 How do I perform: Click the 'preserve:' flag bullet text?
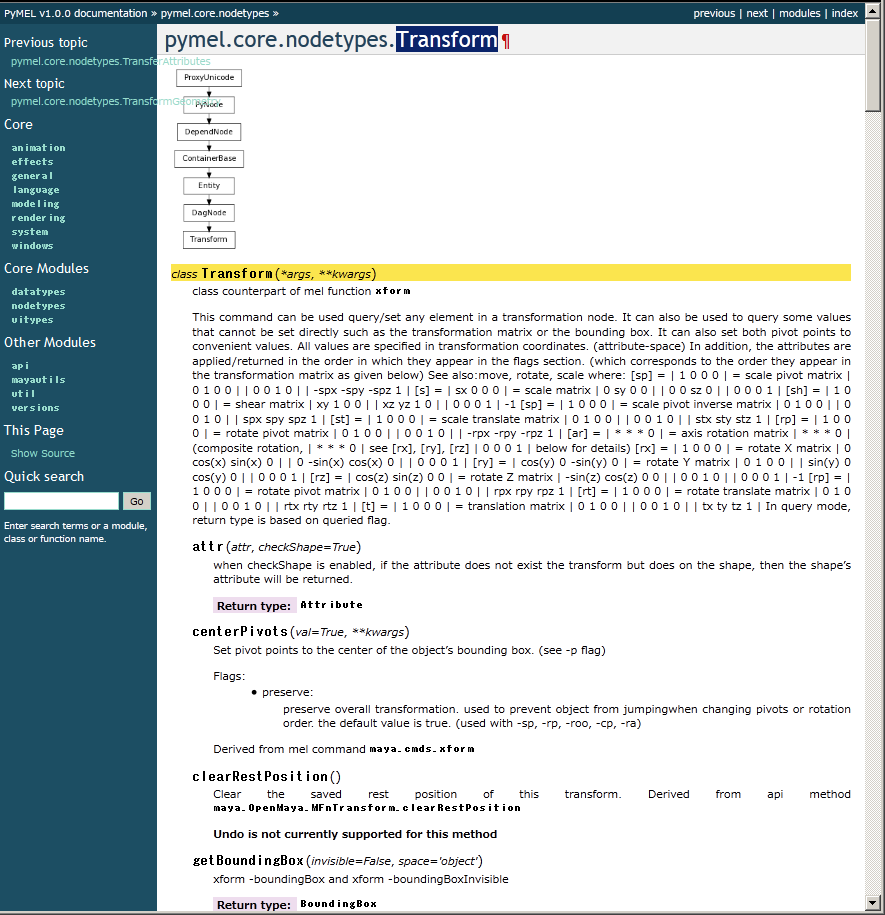[x=287, y=692]
